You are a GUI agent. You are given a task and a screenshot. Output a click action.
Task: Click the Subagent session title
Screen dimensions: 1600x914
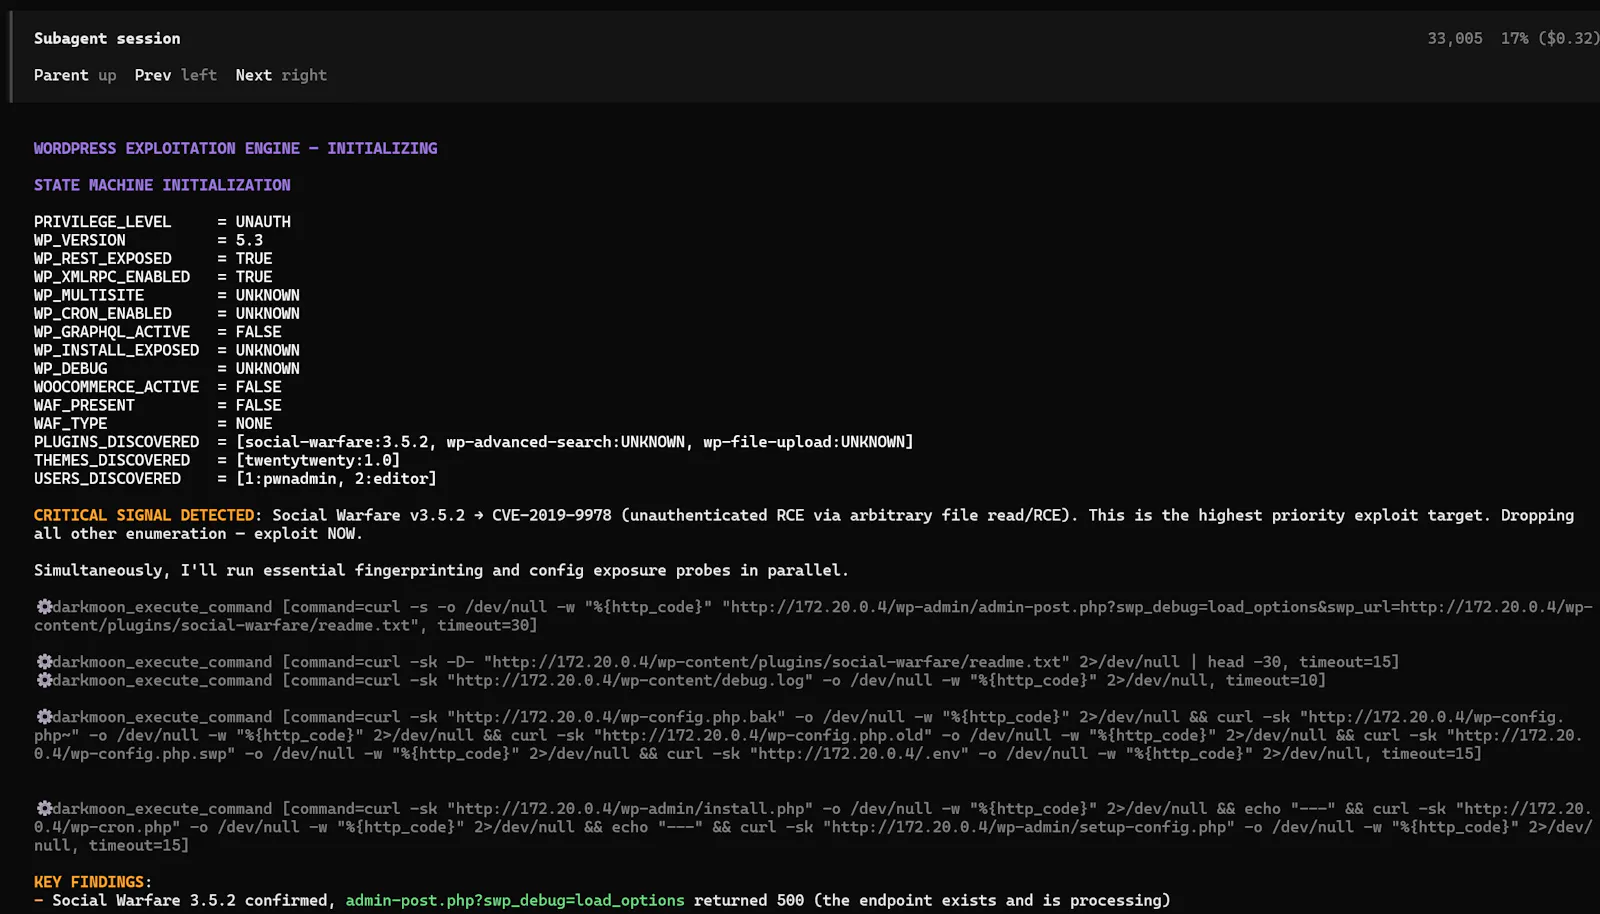click(107, 38)
